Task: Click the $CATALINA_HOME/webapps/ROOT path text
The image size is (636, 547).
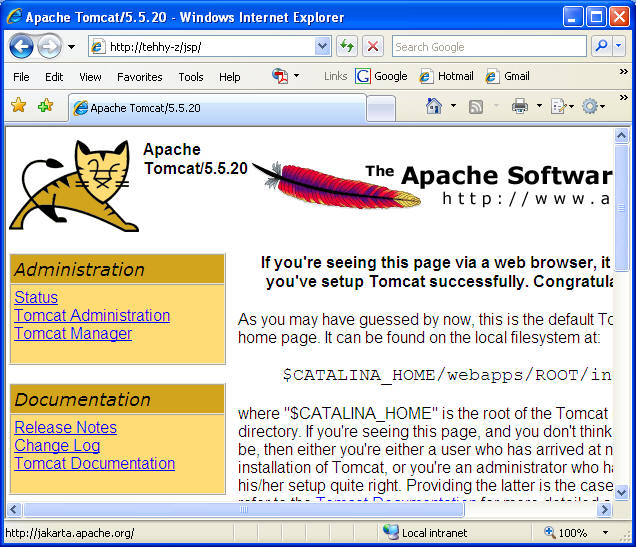Action: 447,375
